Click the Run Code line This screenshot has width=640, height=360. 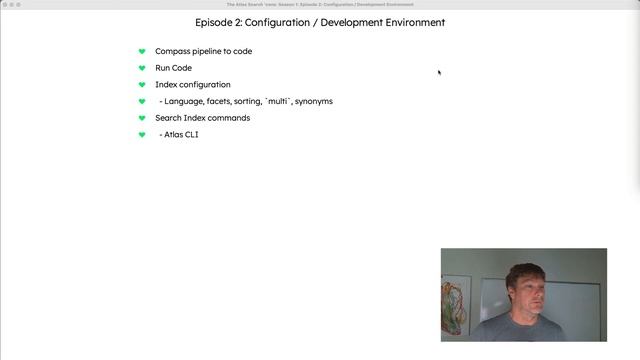(173, 68)
